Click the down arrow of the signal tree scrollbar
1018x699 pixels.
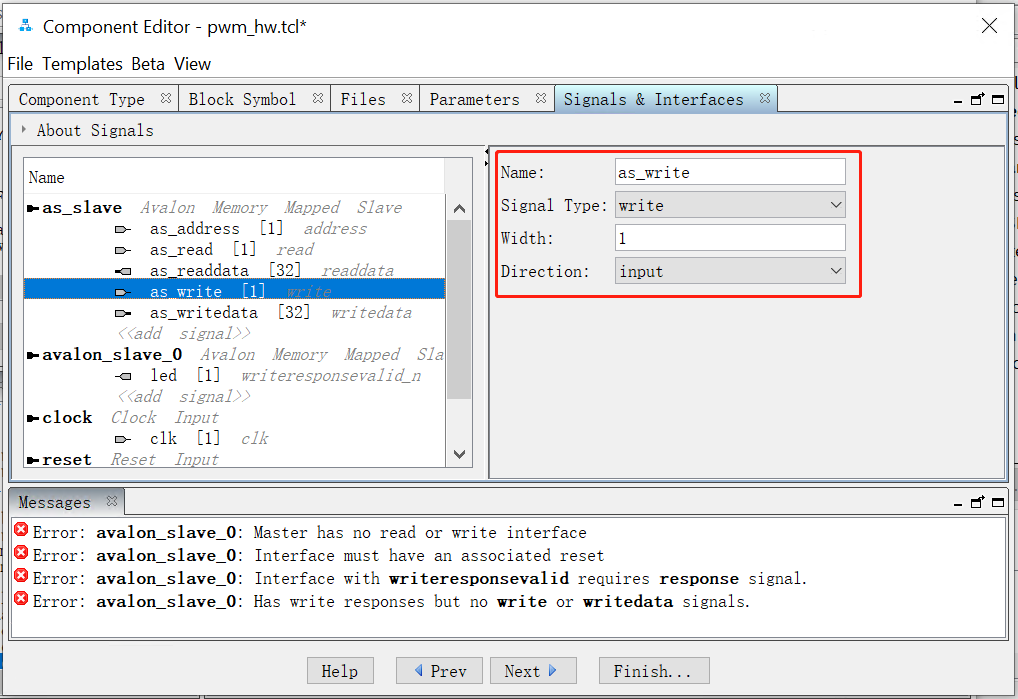coord(459,453)
